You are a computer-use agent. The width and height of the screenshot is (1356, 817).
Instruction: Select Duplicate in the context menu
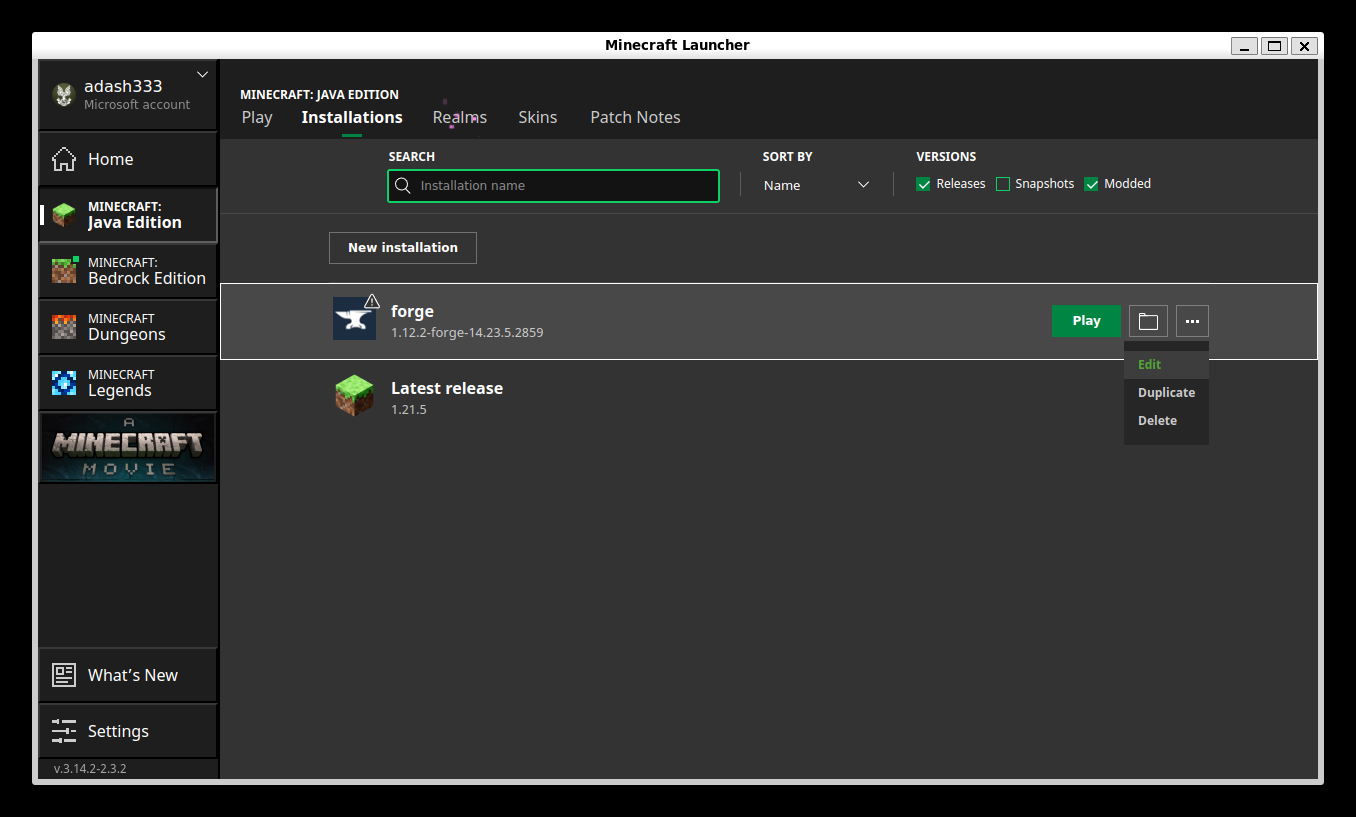tap(1166, 393)
